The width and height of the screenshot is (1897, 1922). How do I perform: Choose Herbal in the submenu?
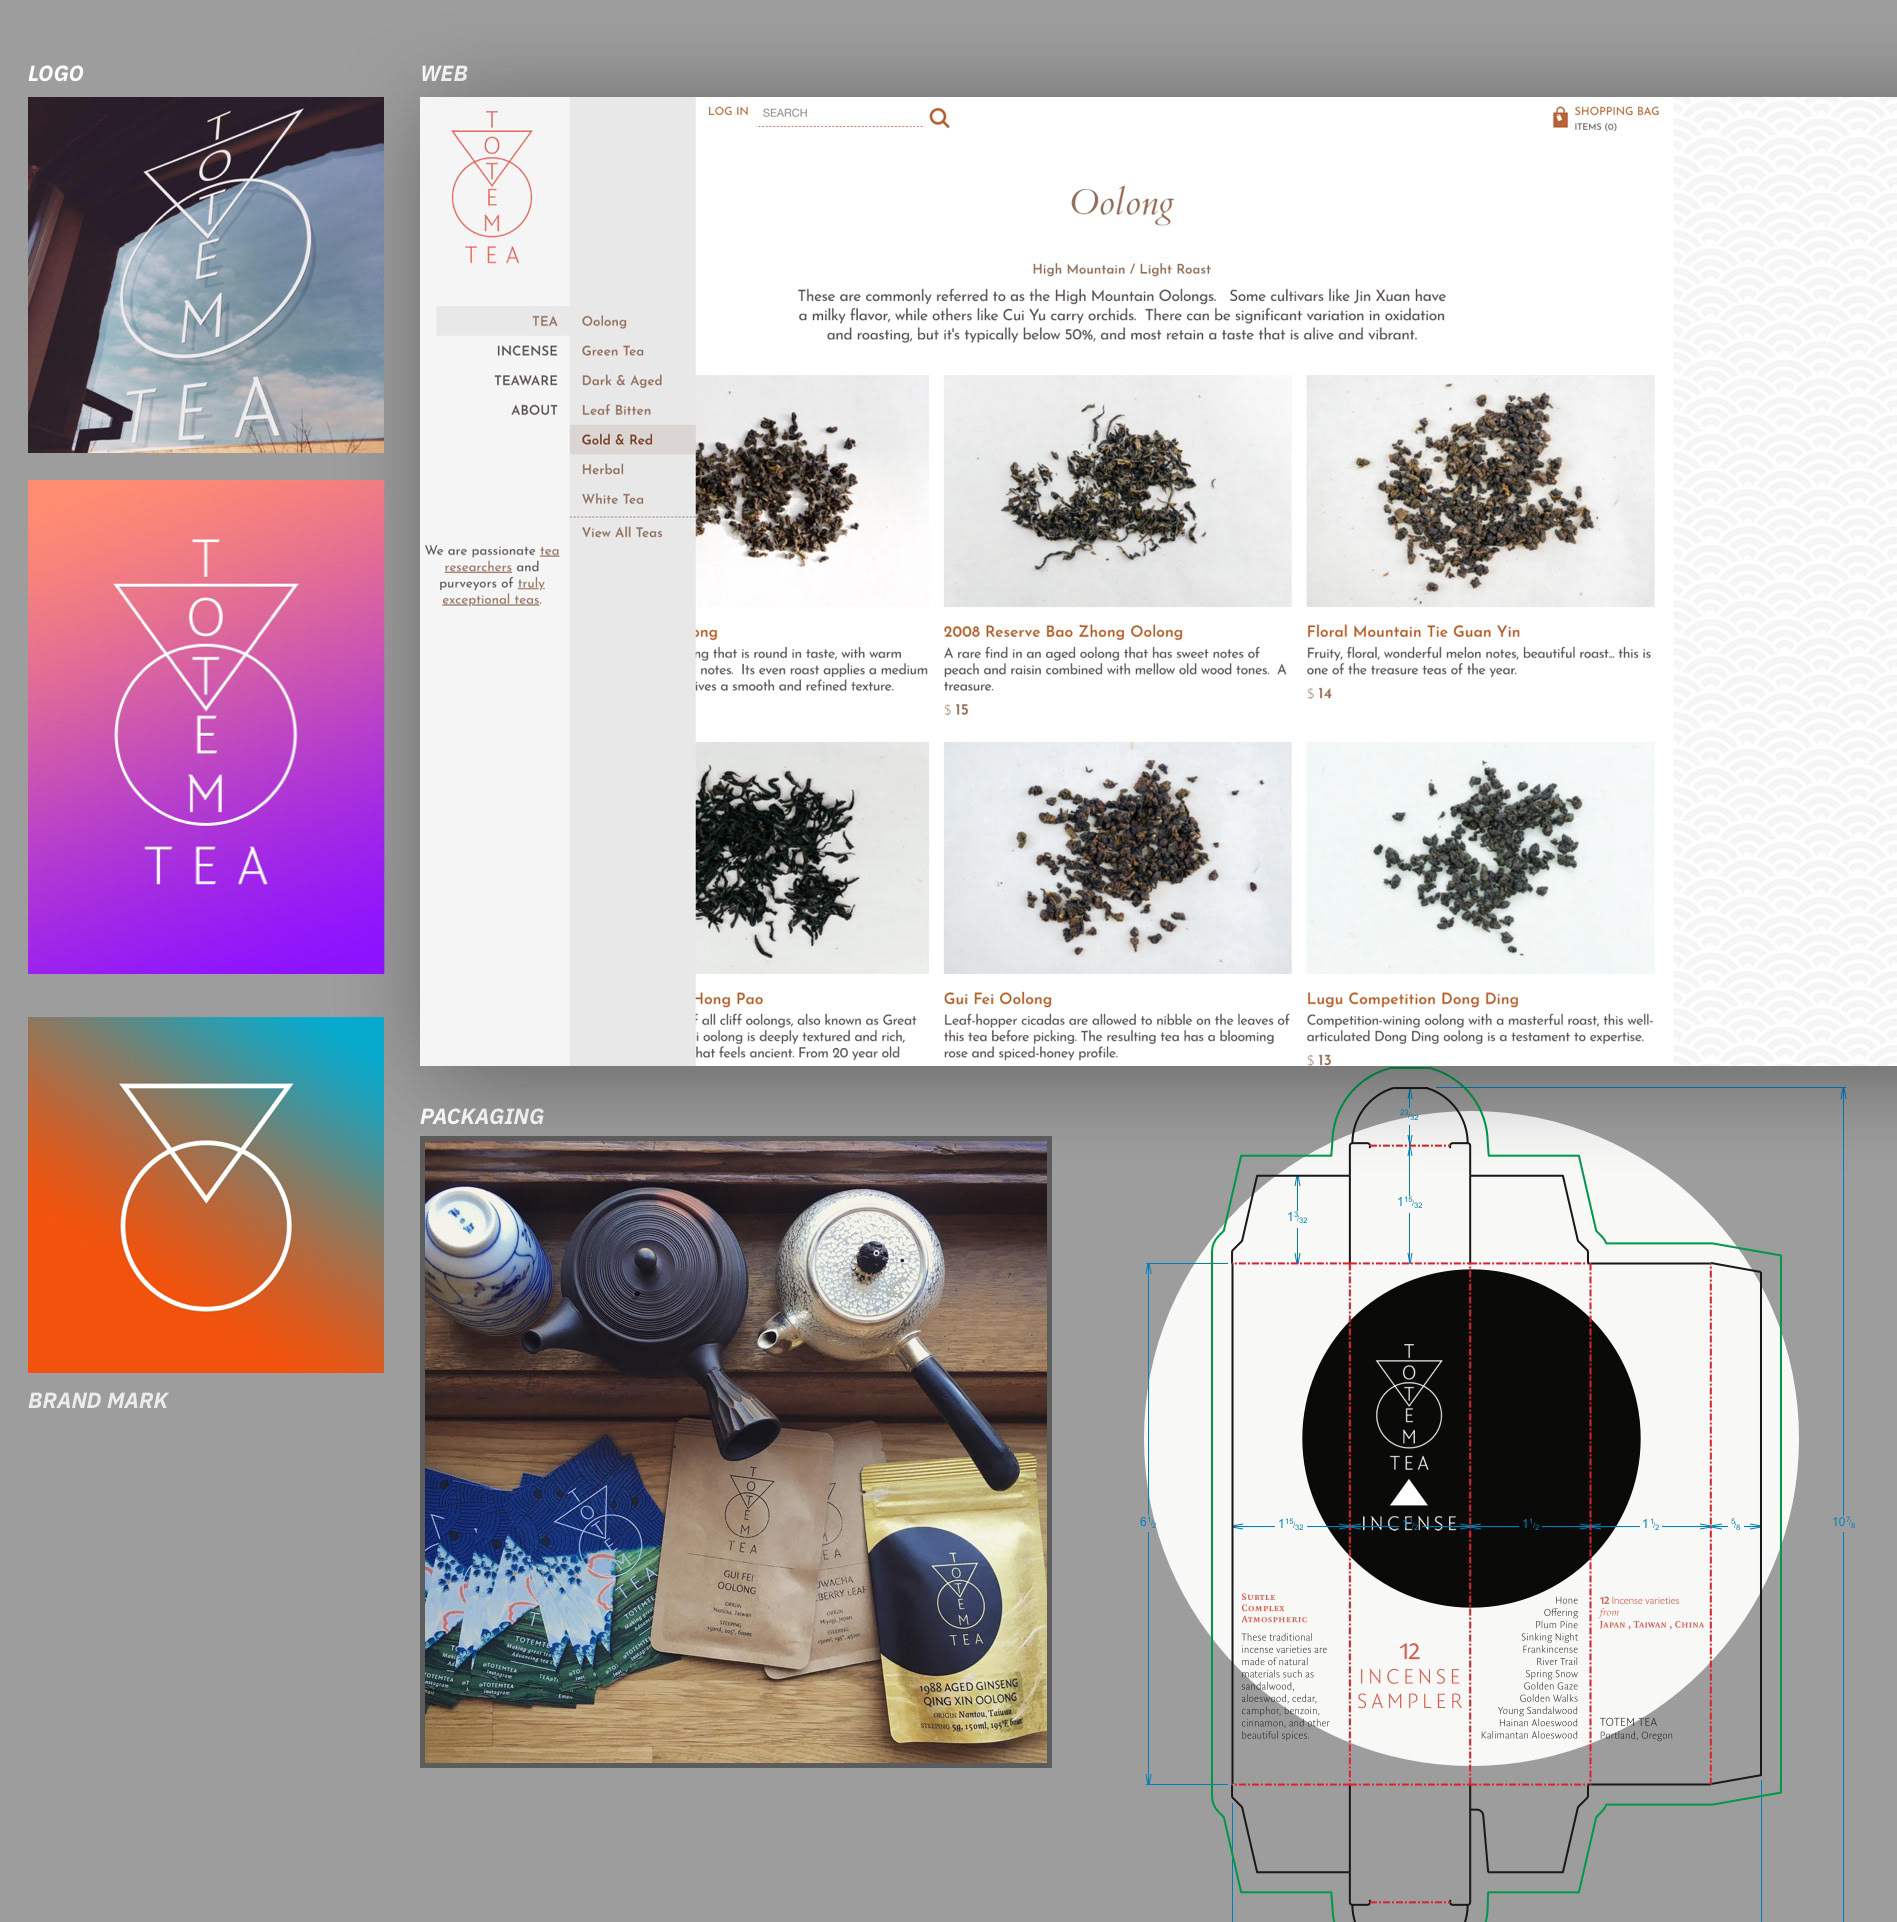click(603, 469)
